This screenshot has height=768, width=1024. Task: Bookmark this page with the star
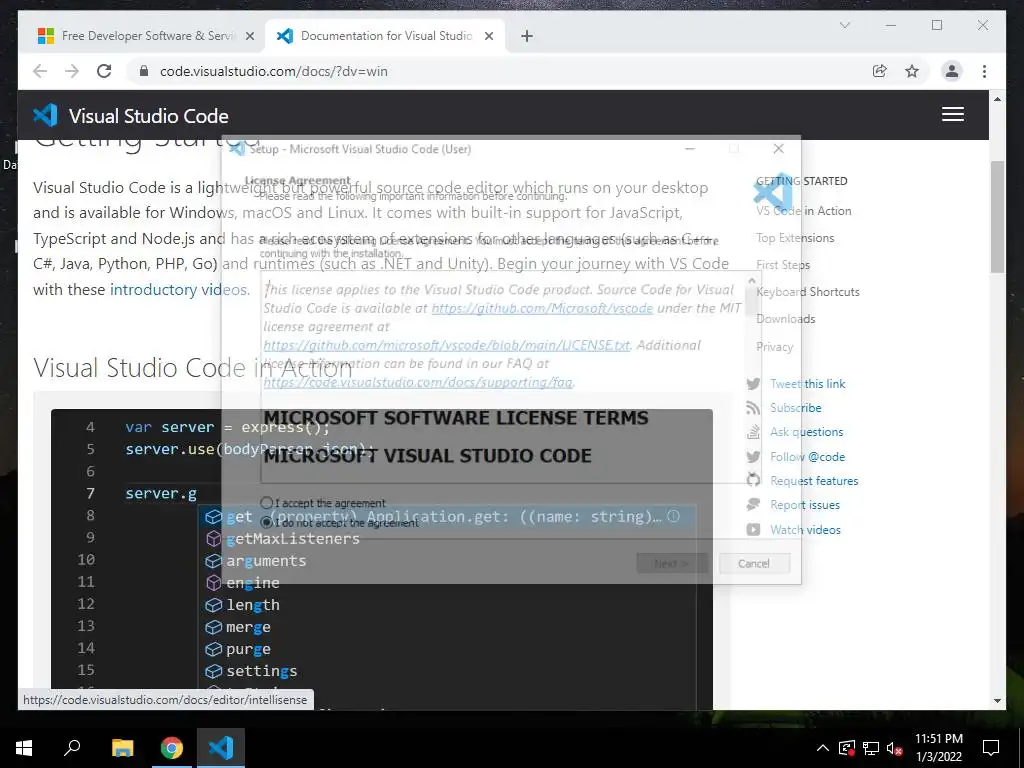[912, 71]
